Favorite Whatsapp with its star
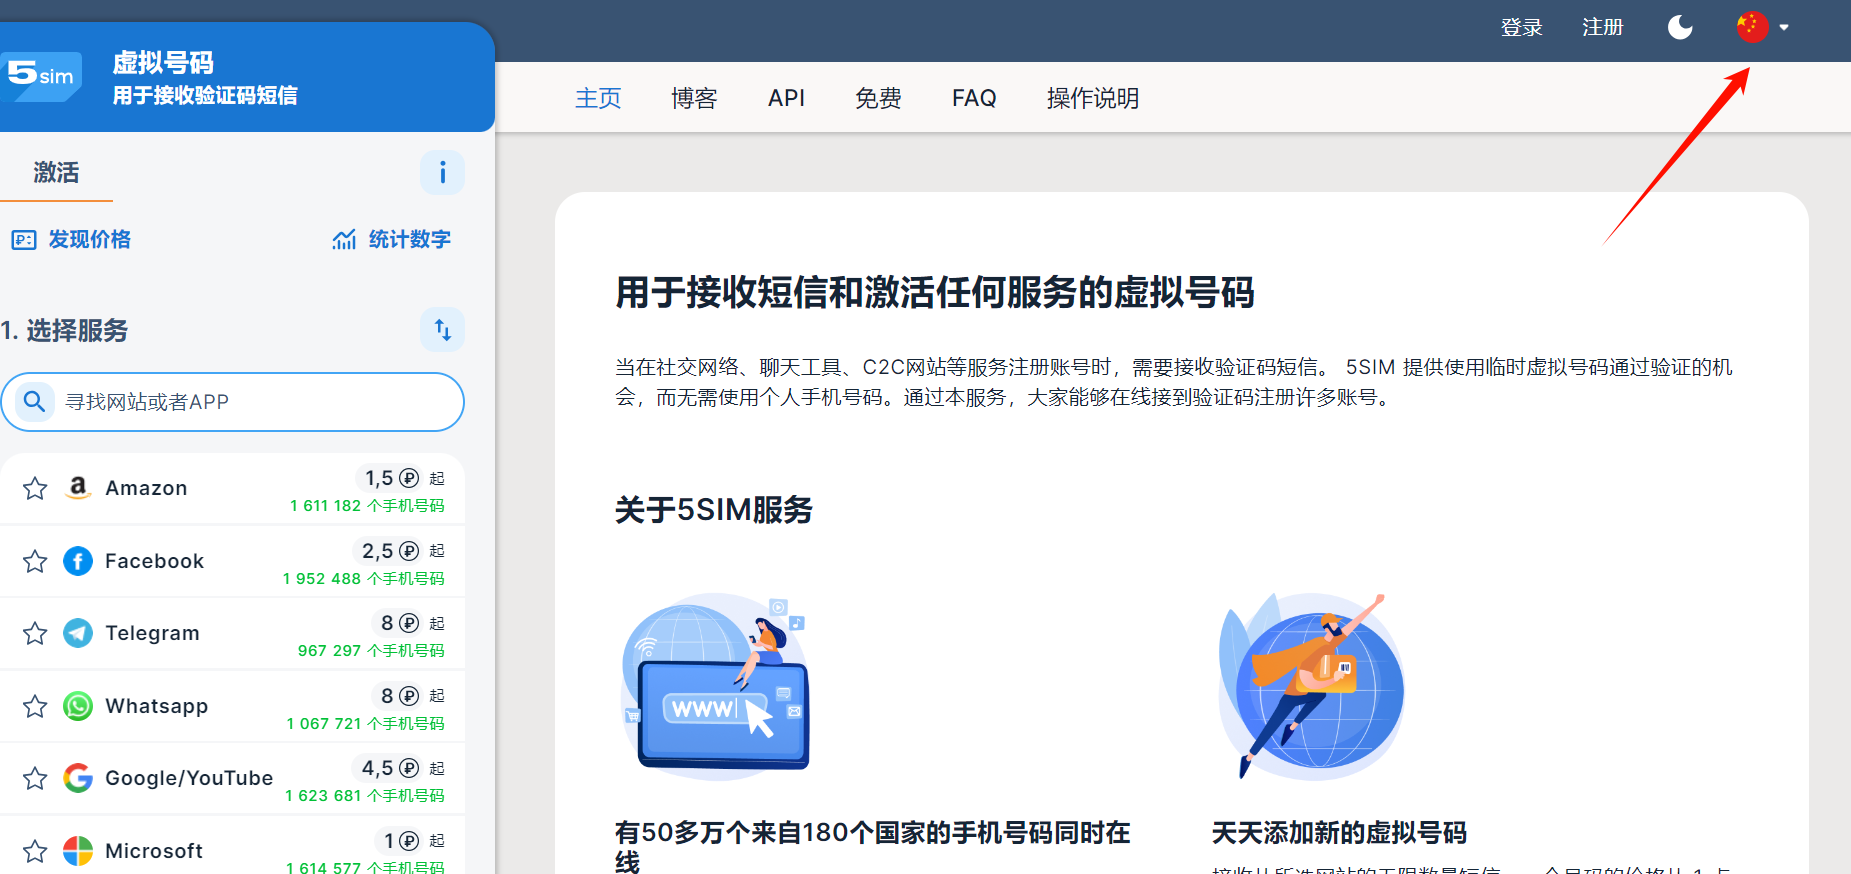 click(x=35, y=706)
